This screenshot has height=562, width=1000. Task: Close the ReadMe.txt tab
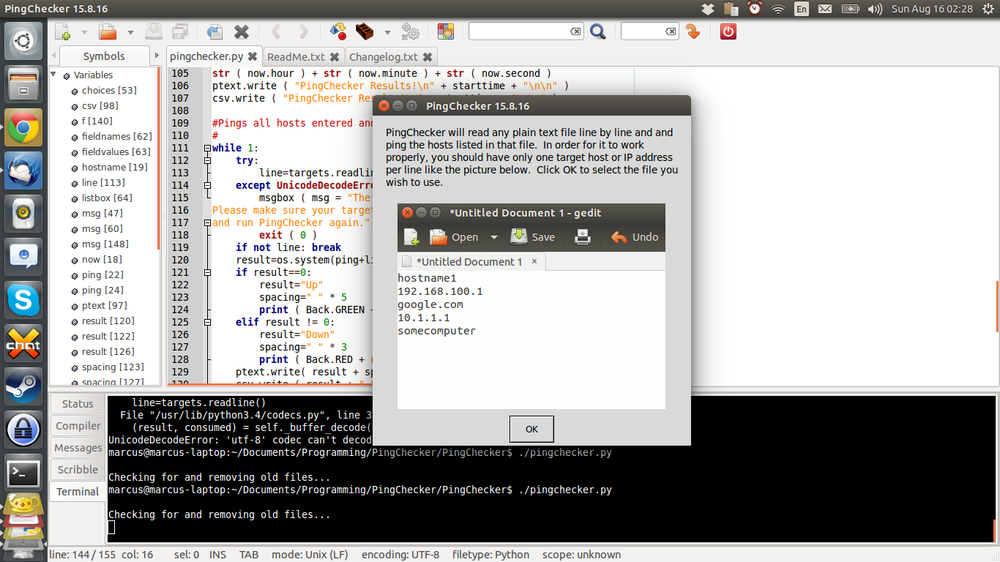pos(334,57)
